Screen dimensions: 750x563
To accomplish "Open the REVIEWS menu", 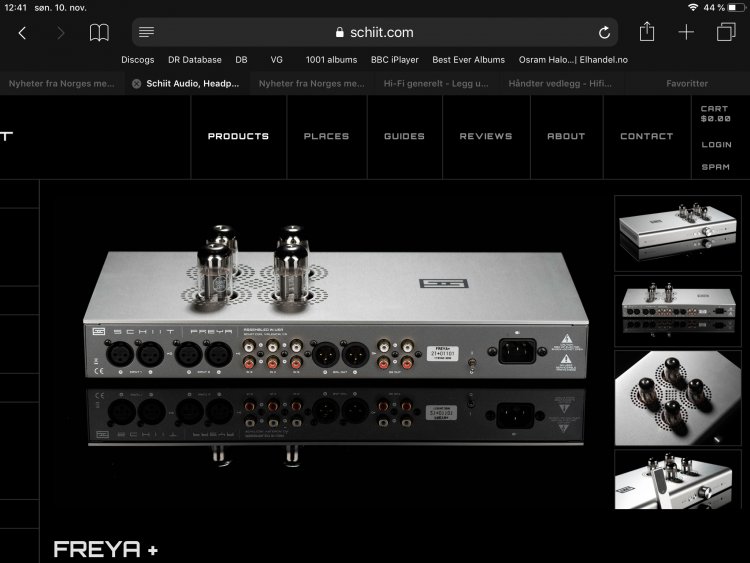I will (485, 136).
